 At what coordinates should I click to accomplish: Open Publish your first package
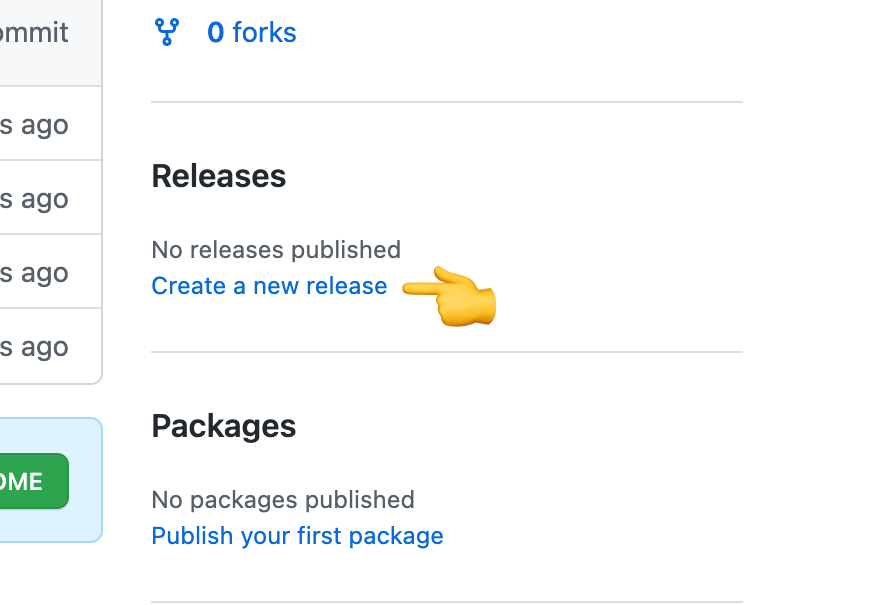(296, 536)
